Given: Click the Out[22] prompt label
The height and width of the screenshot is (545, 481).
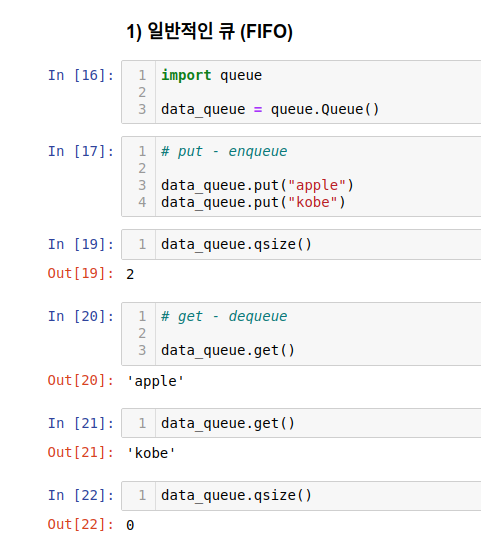Looking at the screenshot, I should 81,524.
